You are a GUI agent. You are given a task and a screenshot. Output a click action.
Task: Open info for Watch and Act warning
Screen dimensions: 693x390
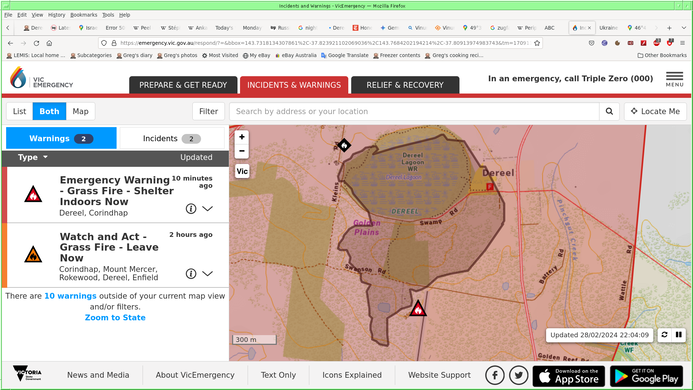tap(190, 274)
